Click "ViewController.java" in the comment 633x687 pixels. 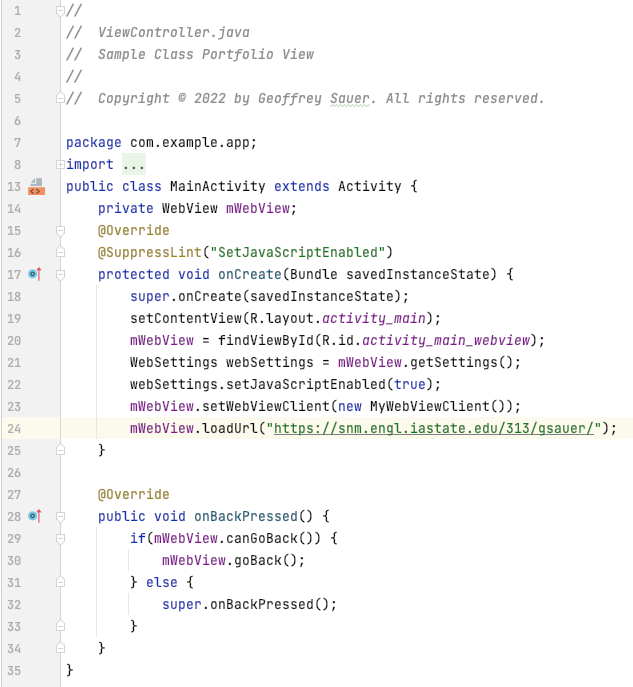174,32
